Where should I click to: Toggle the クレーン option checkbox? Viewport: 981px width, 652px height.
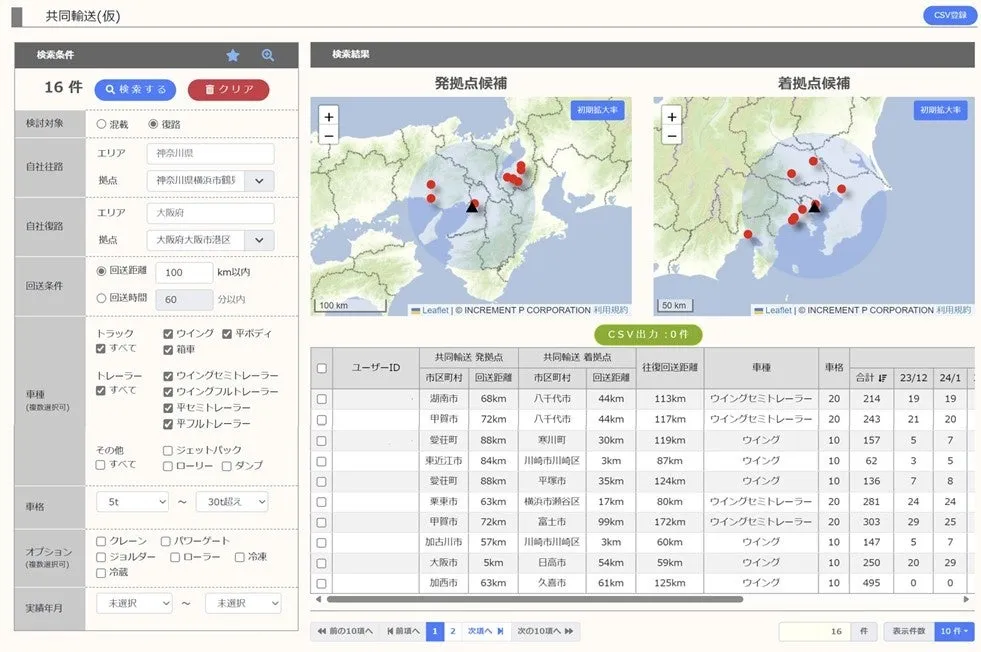pos(102,541)
